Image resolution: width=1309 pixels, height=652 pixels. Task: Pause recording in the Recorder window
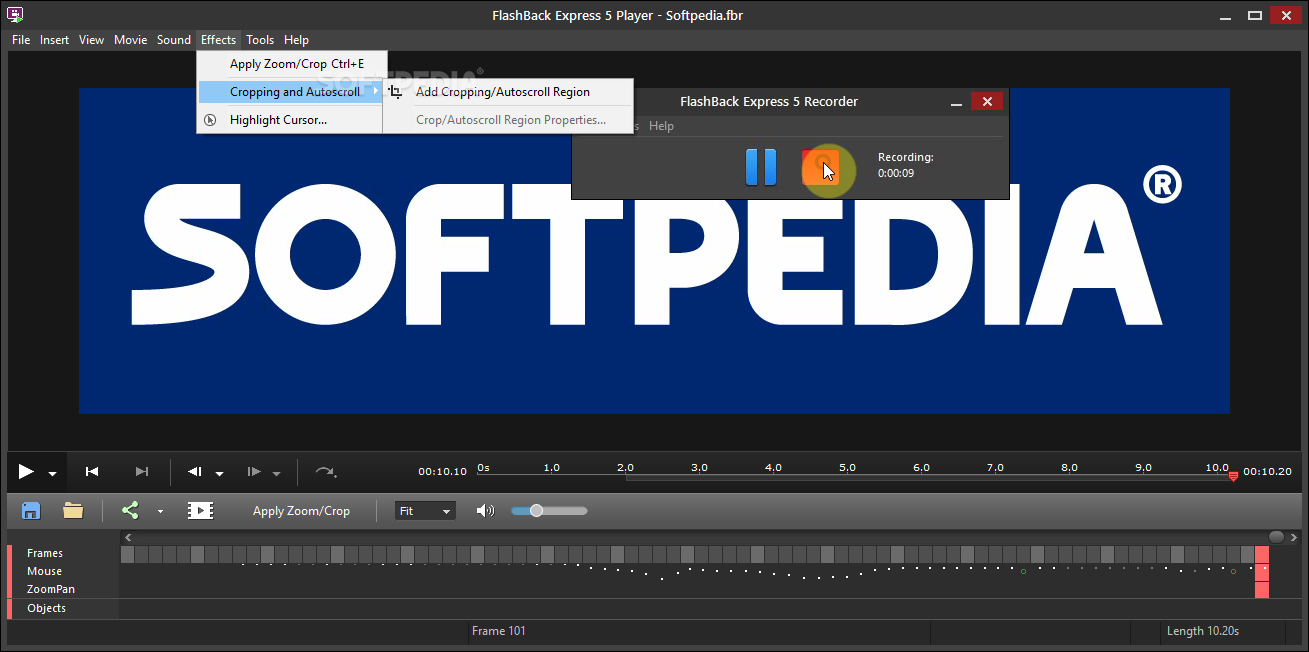click(761, 167)
